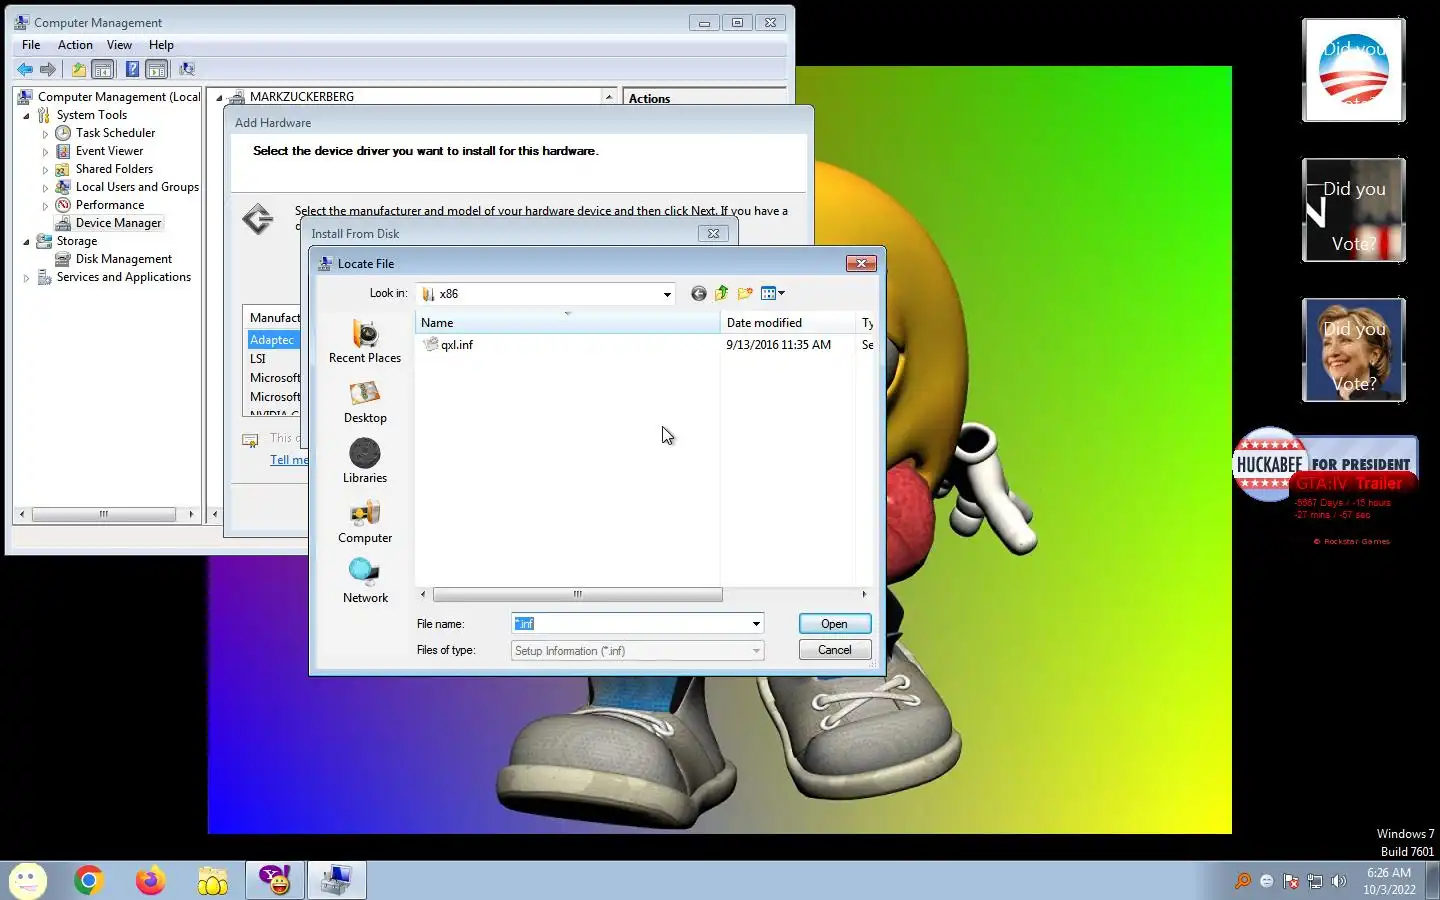The width and height of the screenshot is (1440, 900).
Task: Collapse the System Tools tree node
Action: (27, 115)
